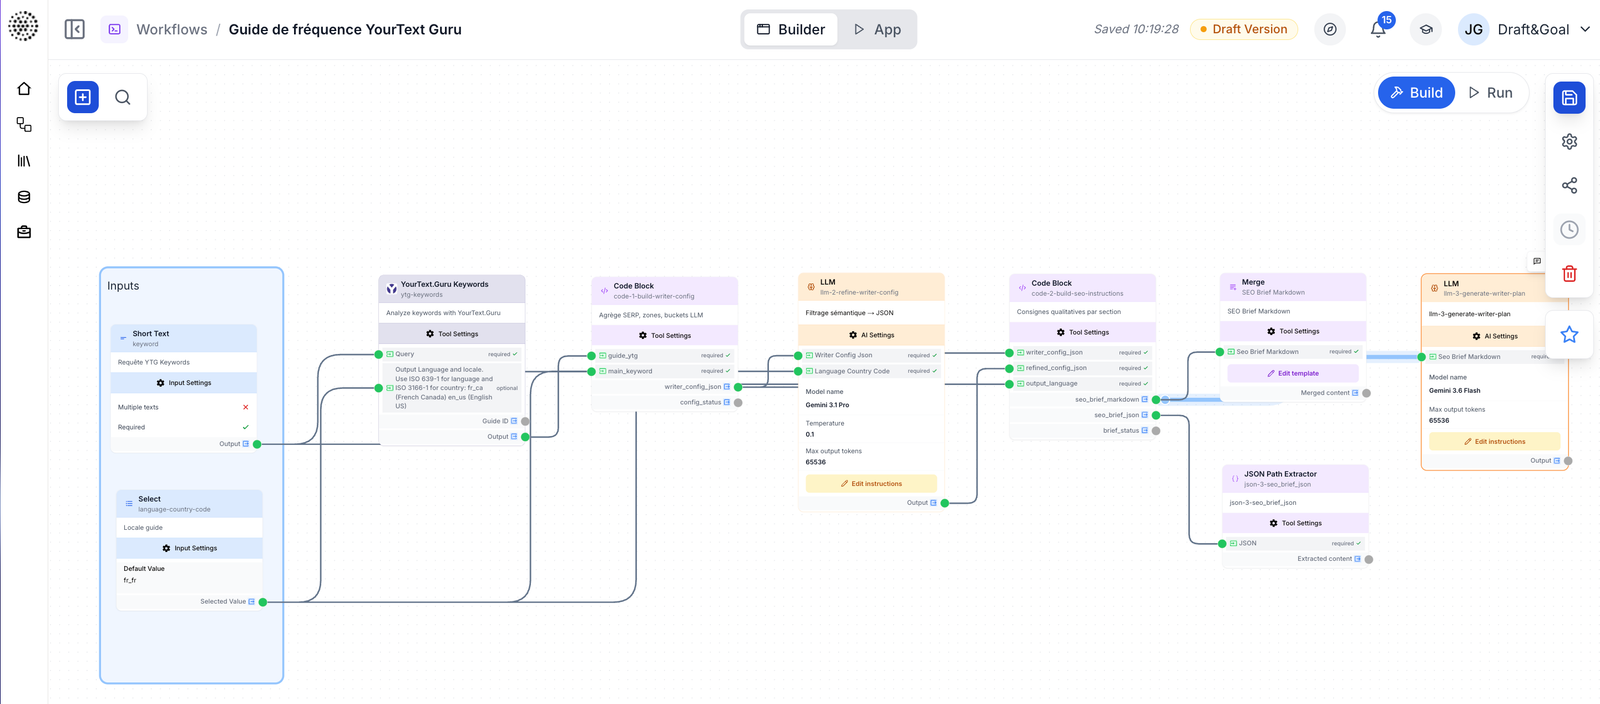
Task: Delete the workflow with the red trash icon
Action: pos(1569,273)
